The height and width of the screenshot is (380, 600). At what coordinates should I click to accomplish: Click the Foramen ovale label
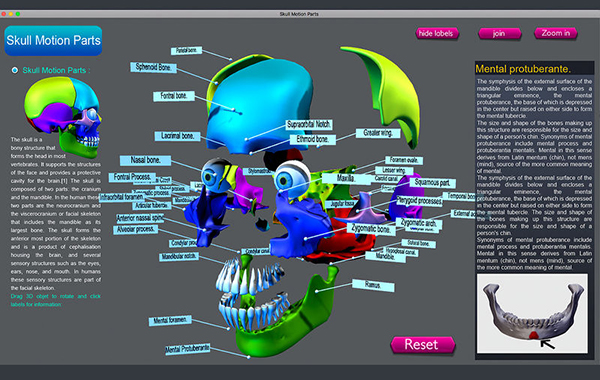point(404,160)
